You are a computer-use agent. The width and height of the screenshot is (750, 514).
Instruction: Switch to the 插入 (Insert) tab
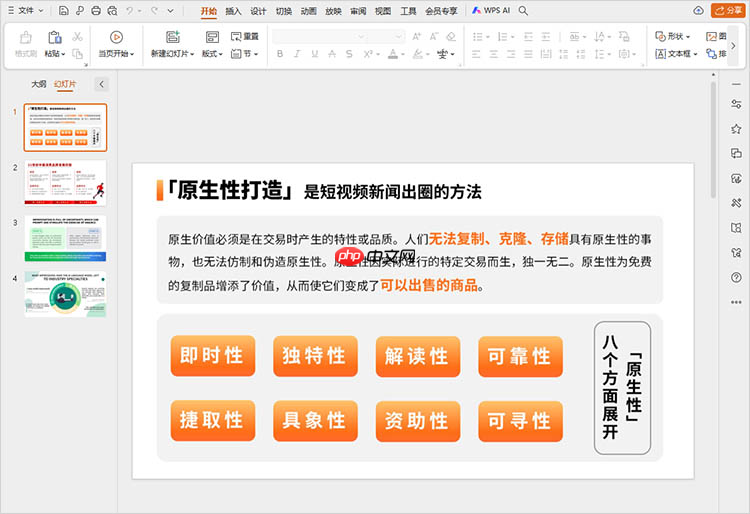point(233,11)
